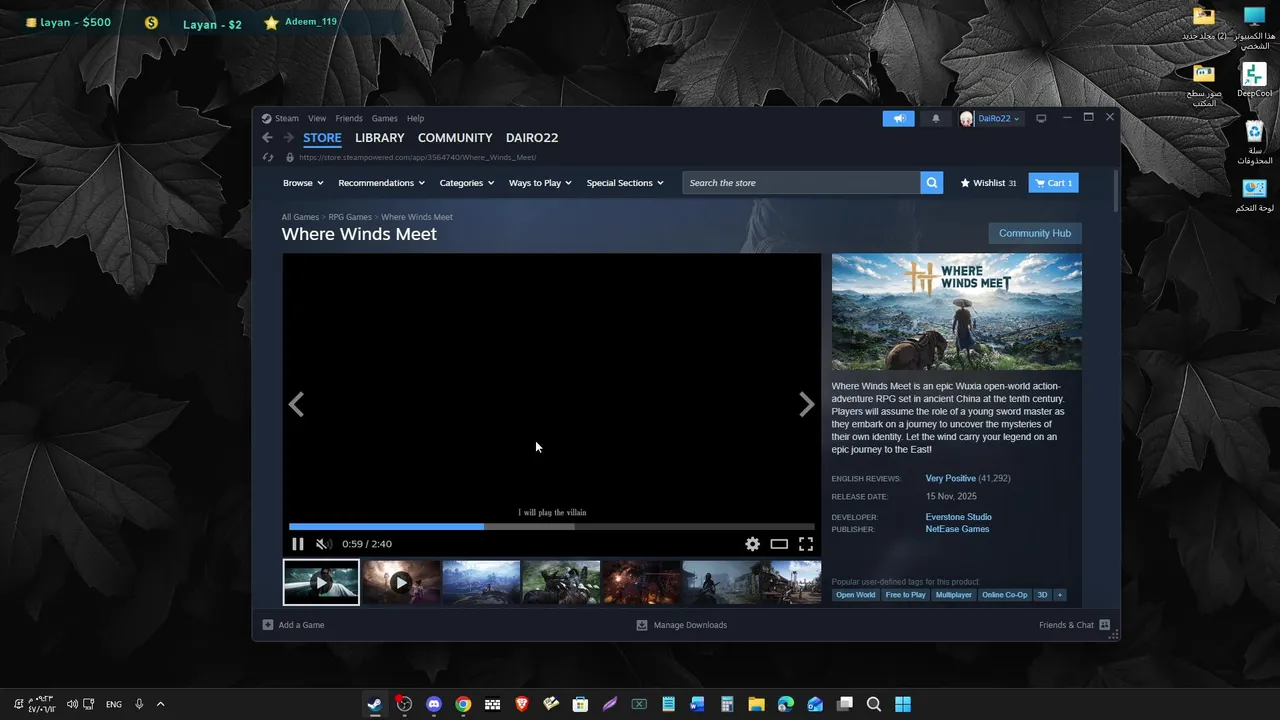Click the Steam forward navigation arrow
The height and width of the screenshot is (720, 1280).
coord(288,138)
